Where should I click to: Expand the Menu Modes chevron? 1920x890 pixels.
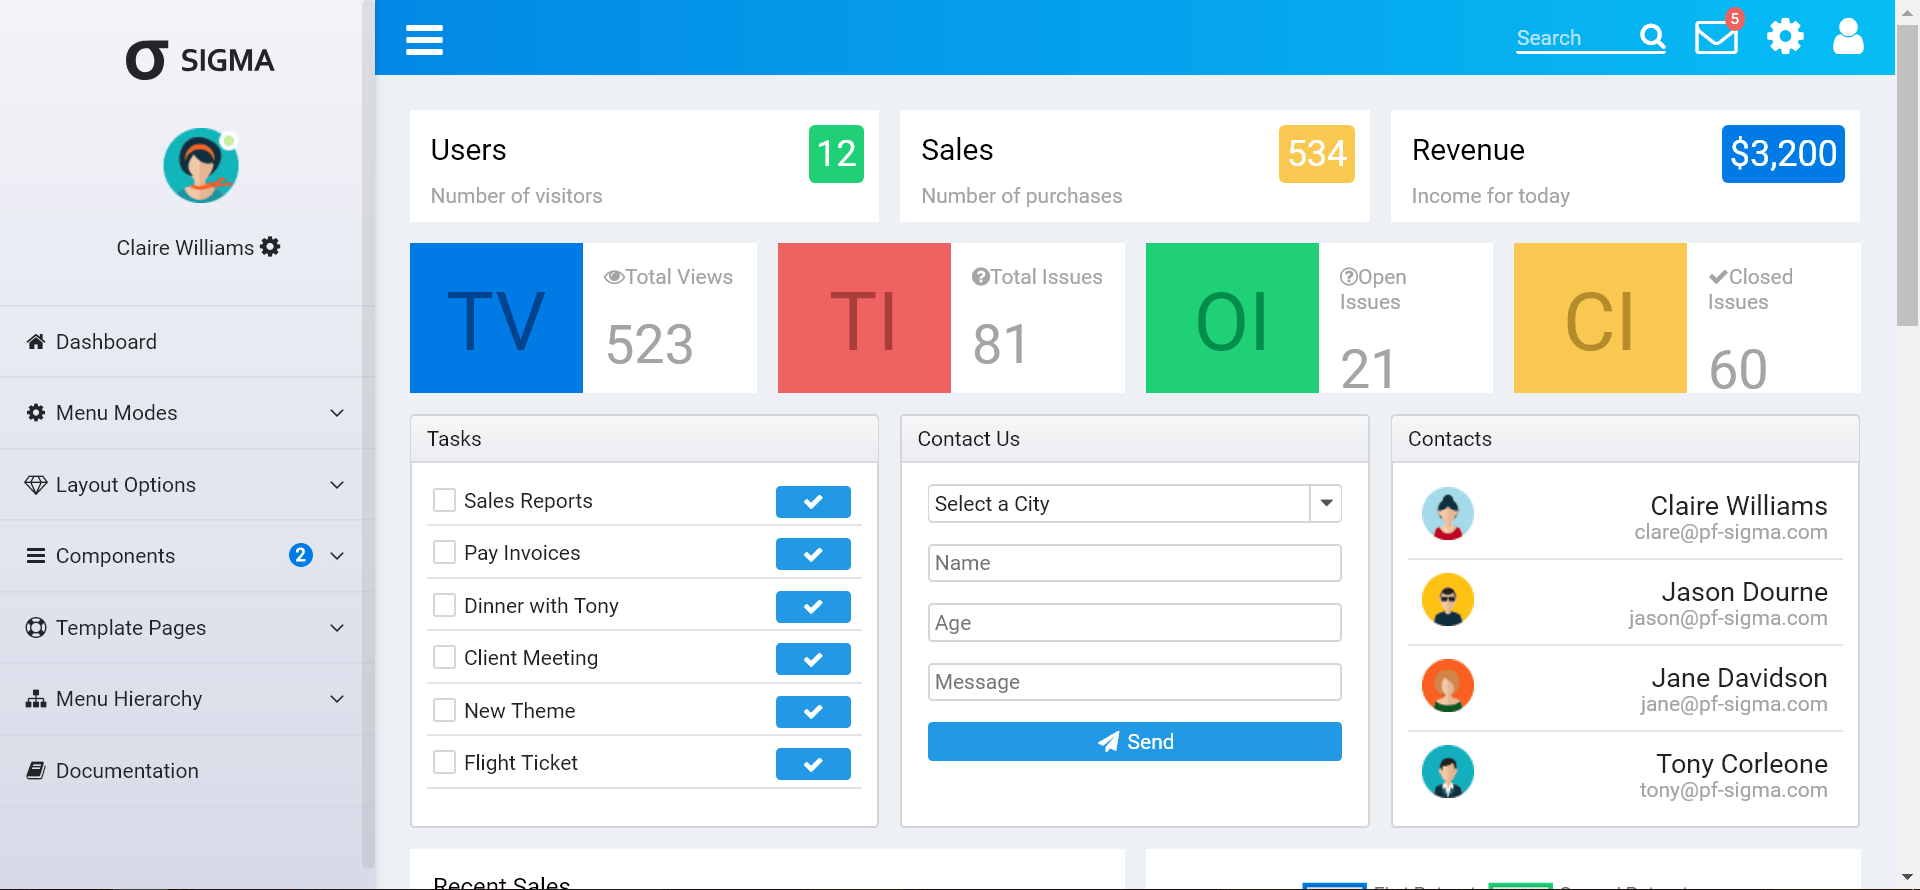tap(337, 413)
